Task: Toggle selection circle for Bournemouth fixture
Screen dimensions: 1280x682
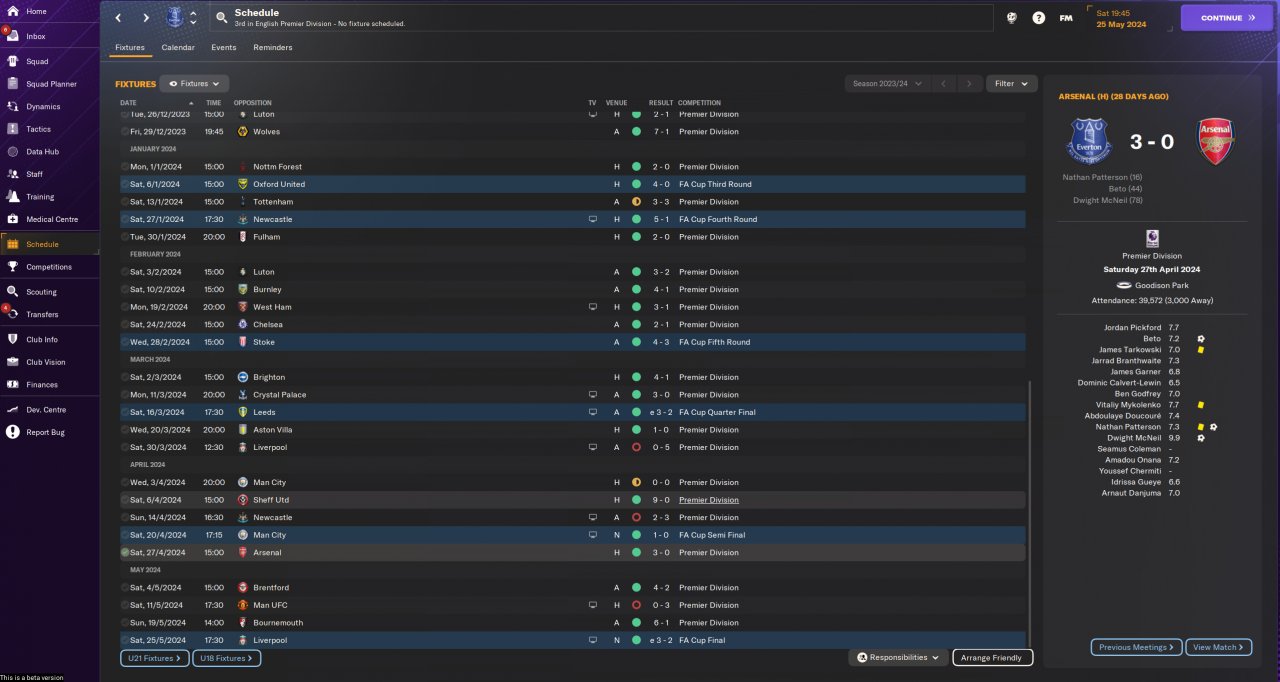Action: pyautogui.click(x=125, y=622)
